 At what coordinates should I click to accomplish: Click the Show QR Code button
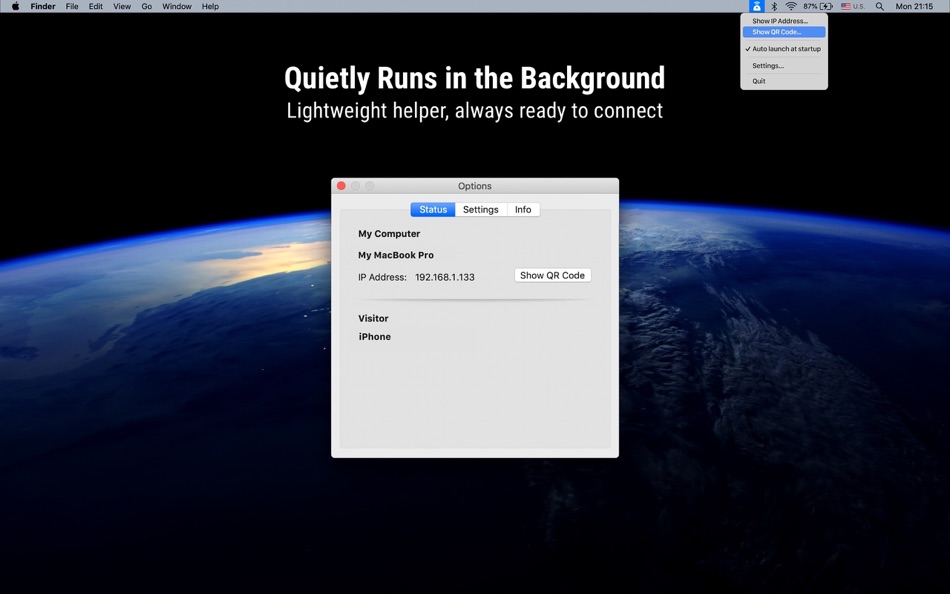[x=553, y=275]
